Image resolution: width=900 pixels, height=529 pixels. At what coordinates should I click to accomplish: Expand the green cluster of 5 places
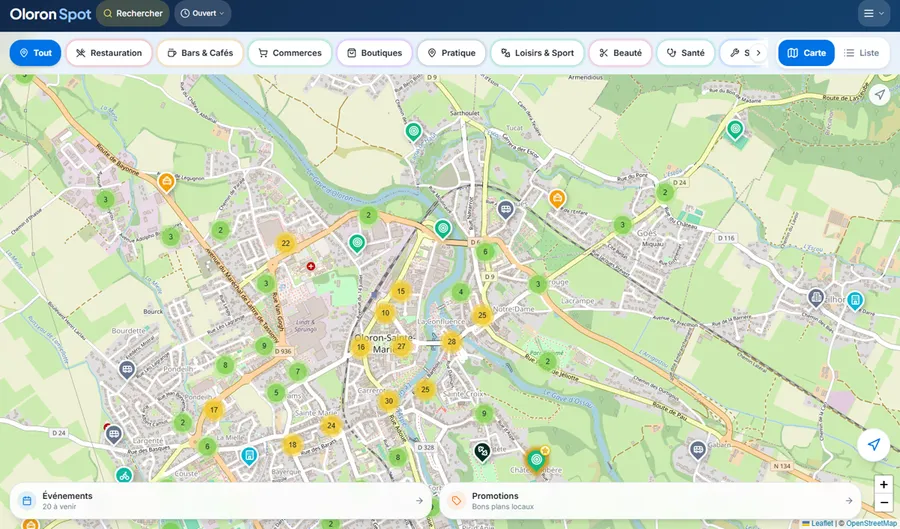(x=276, y=393)
